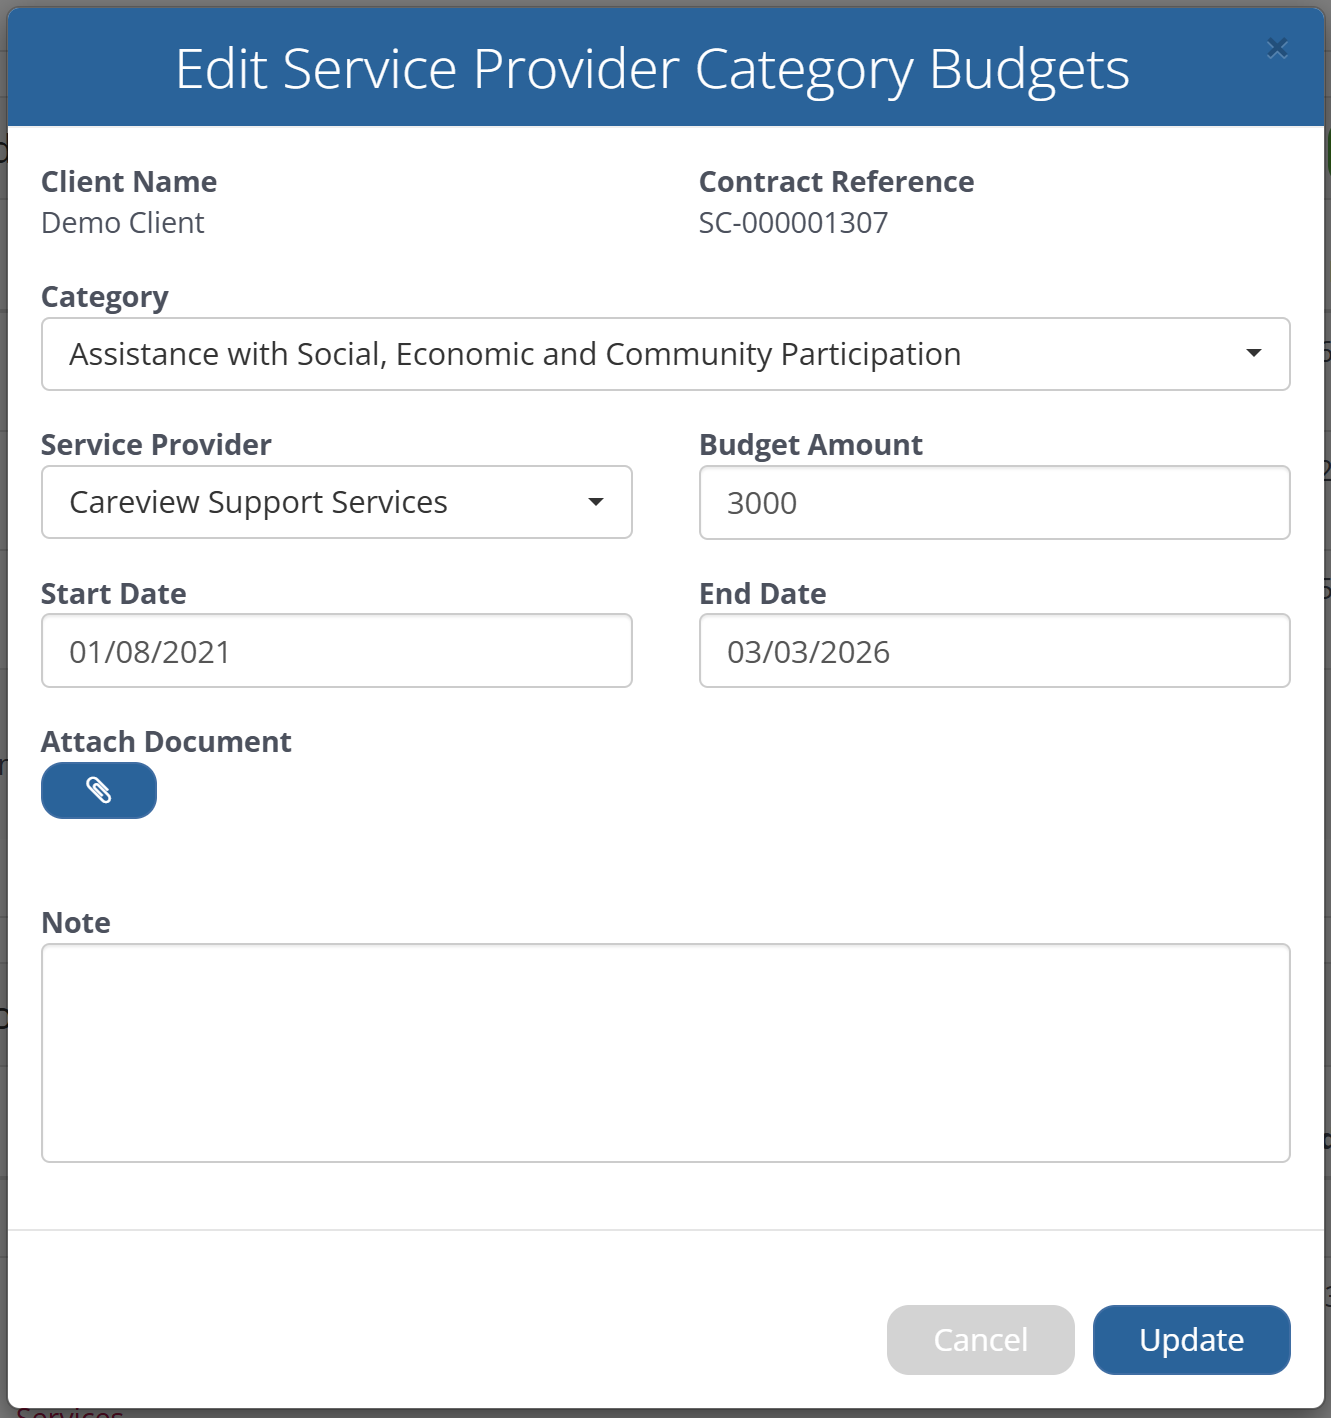Click the Attach Document label
The width and height of the screenshot is (1331, 1418).
(166, 742)
